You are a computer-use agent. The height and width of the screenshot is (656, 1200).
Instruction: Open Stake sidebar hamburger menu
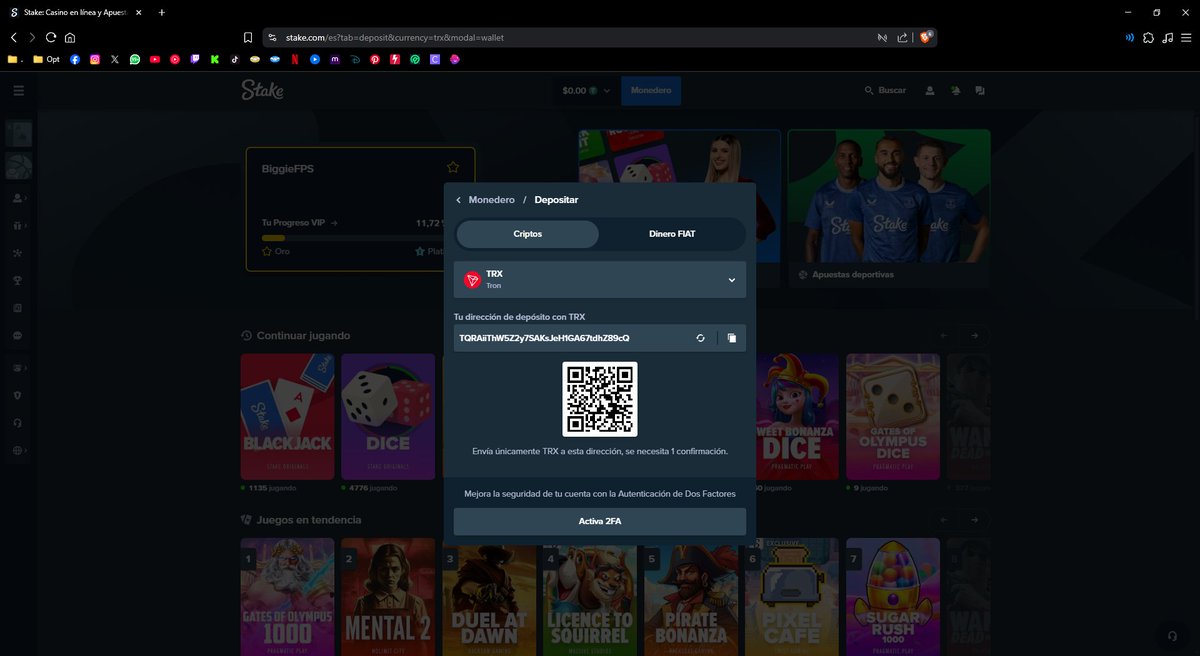coord(19,91)
